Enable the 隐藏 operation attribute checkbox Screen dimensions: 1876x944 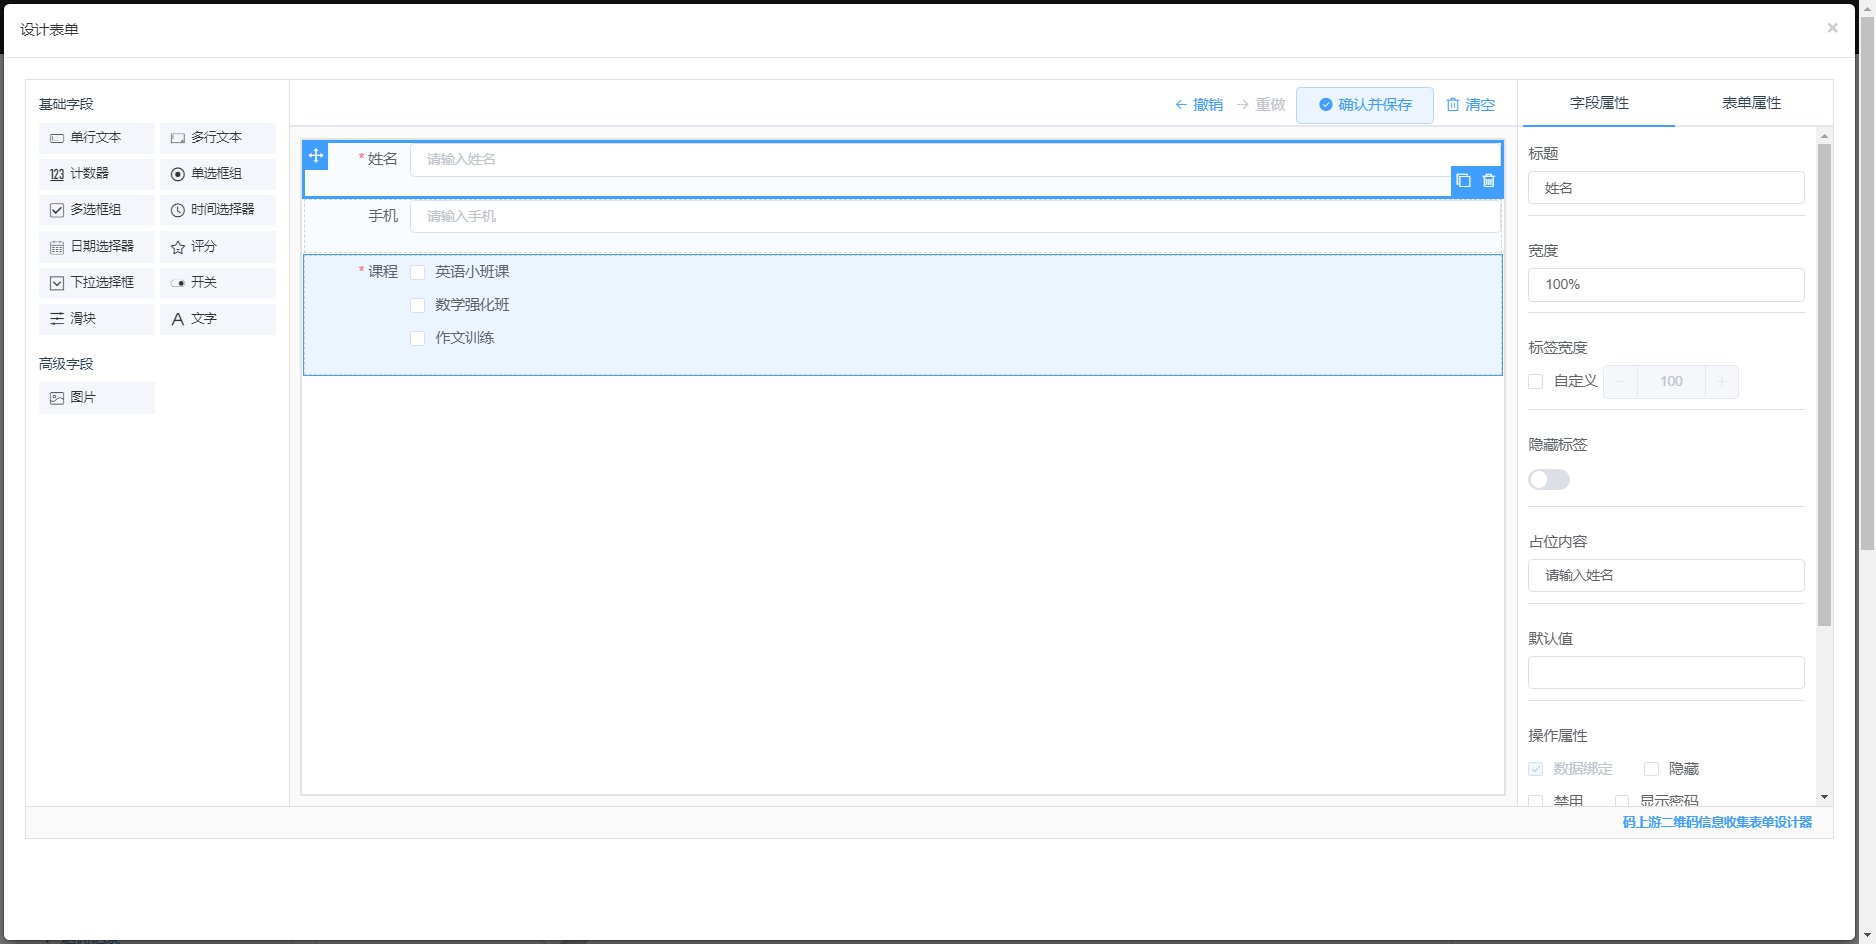click(1651, 769)
